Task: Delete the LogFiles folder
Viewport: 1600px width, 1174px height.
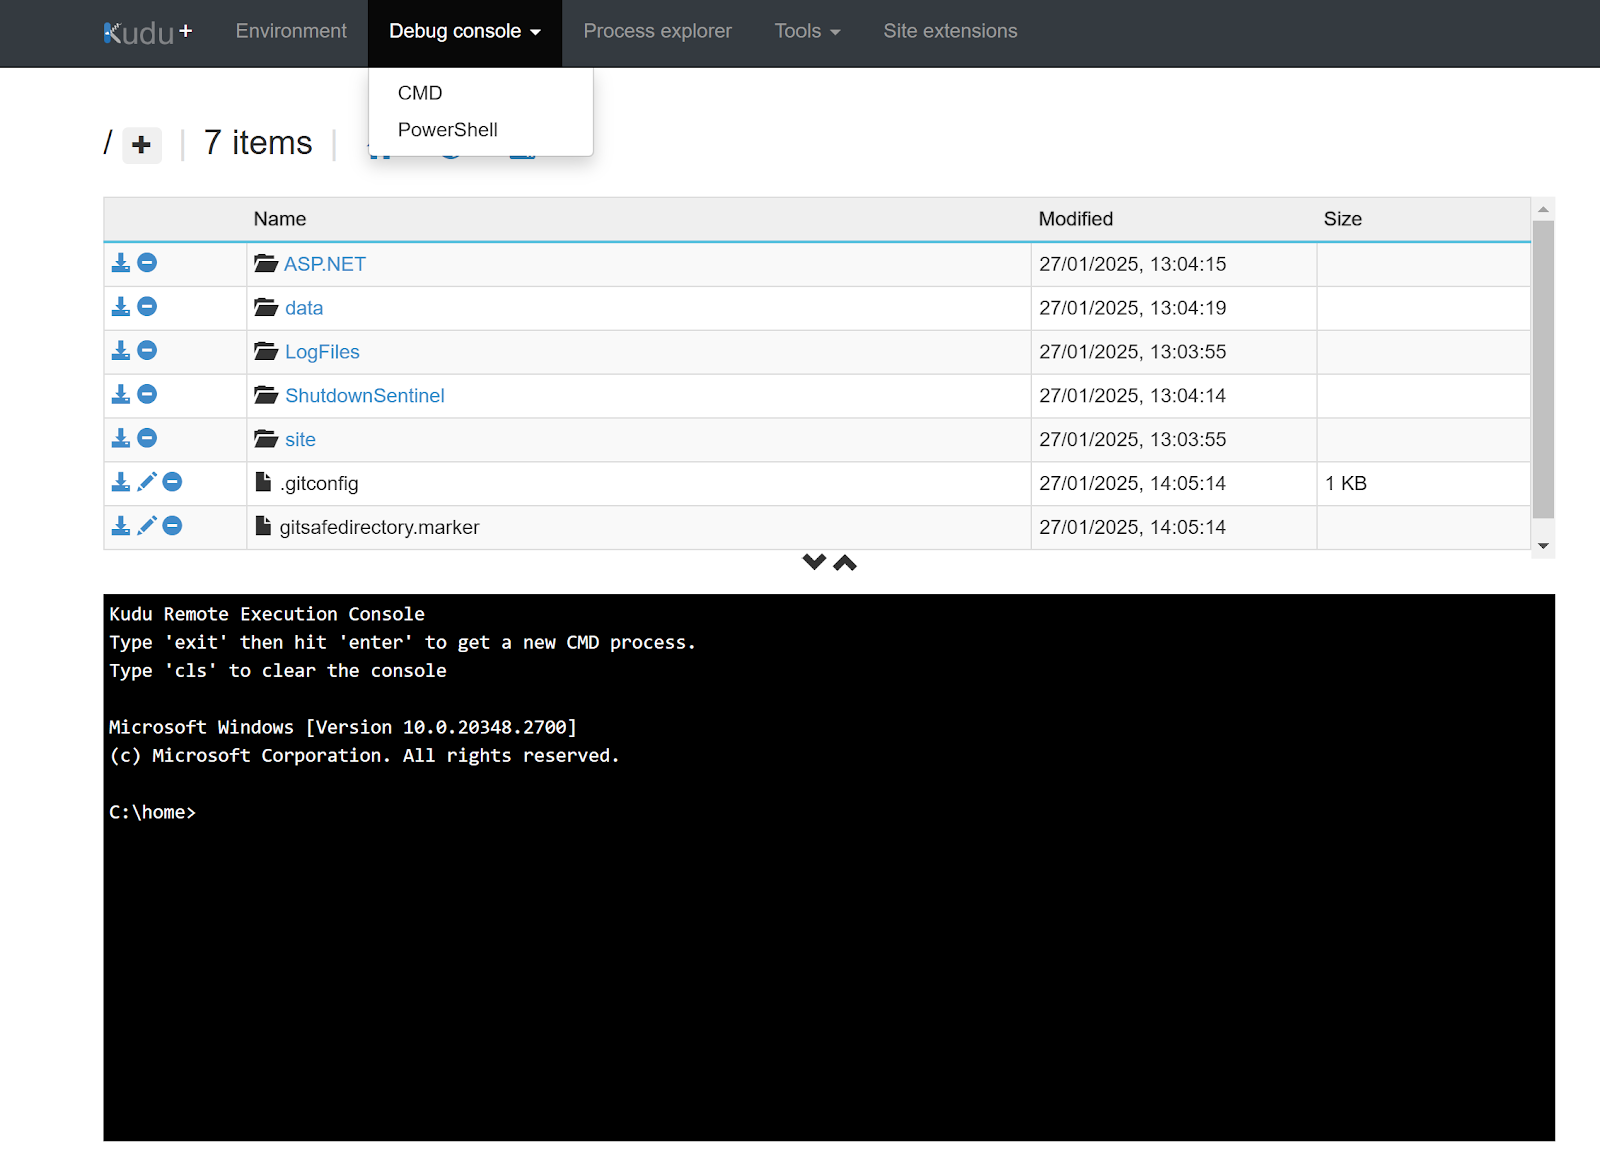Action: 147,351
